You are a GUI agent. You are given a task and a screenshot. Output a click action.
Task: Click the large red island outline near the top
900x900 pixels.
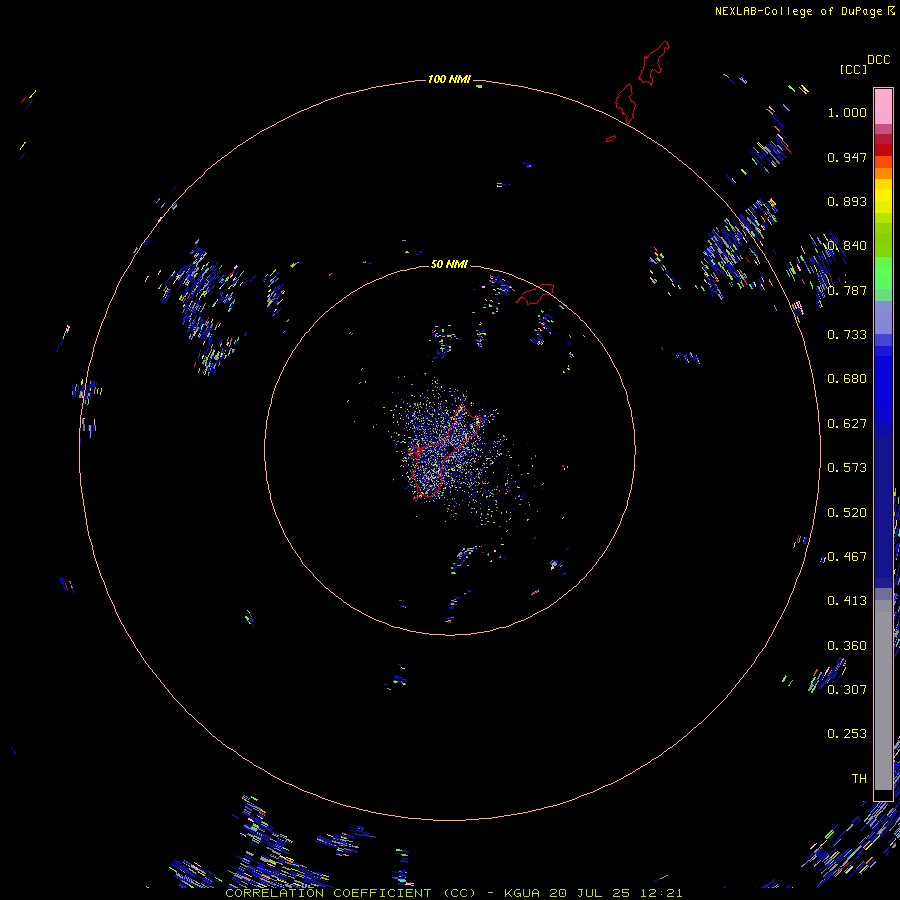coord(654,63)
